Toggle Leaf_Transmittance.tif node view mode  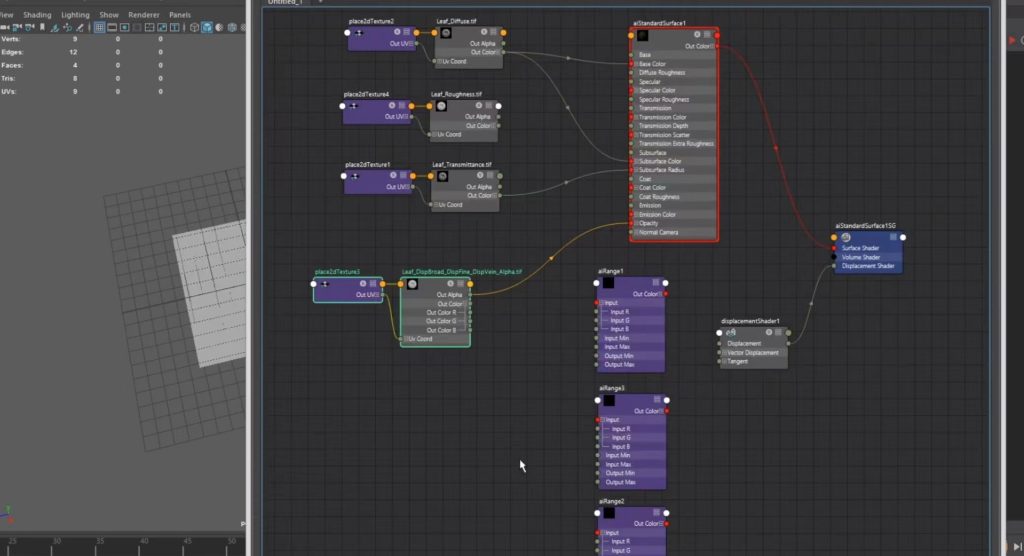tap(490, 176)
